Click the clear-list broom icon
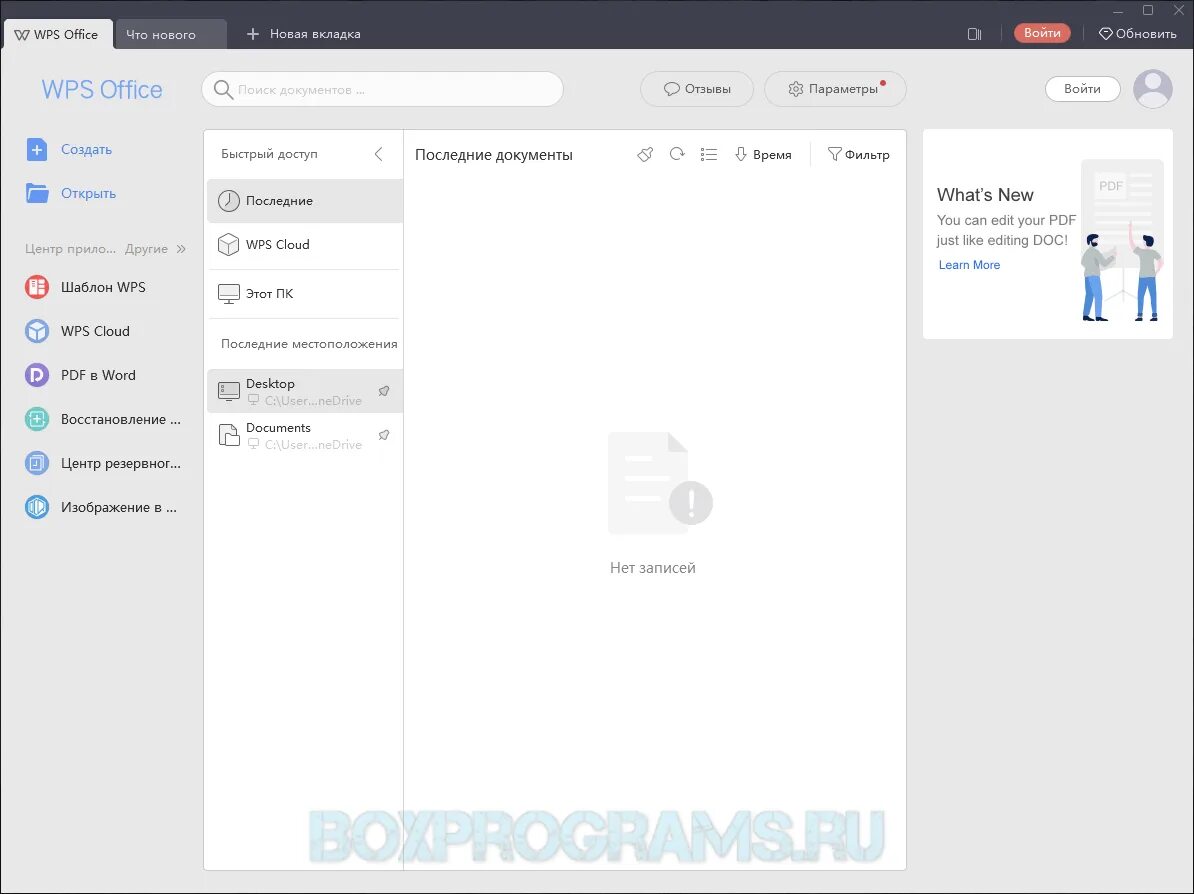 [x=645, y=155]
